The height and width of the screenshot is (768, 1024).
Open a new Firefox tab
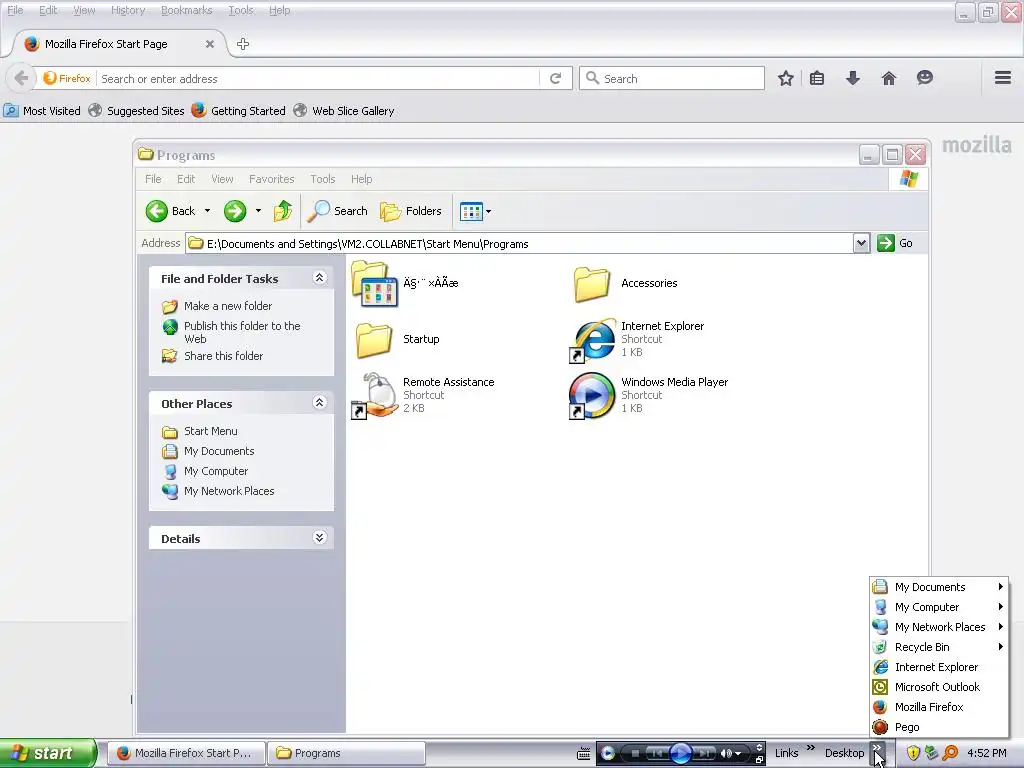(243, 44)
